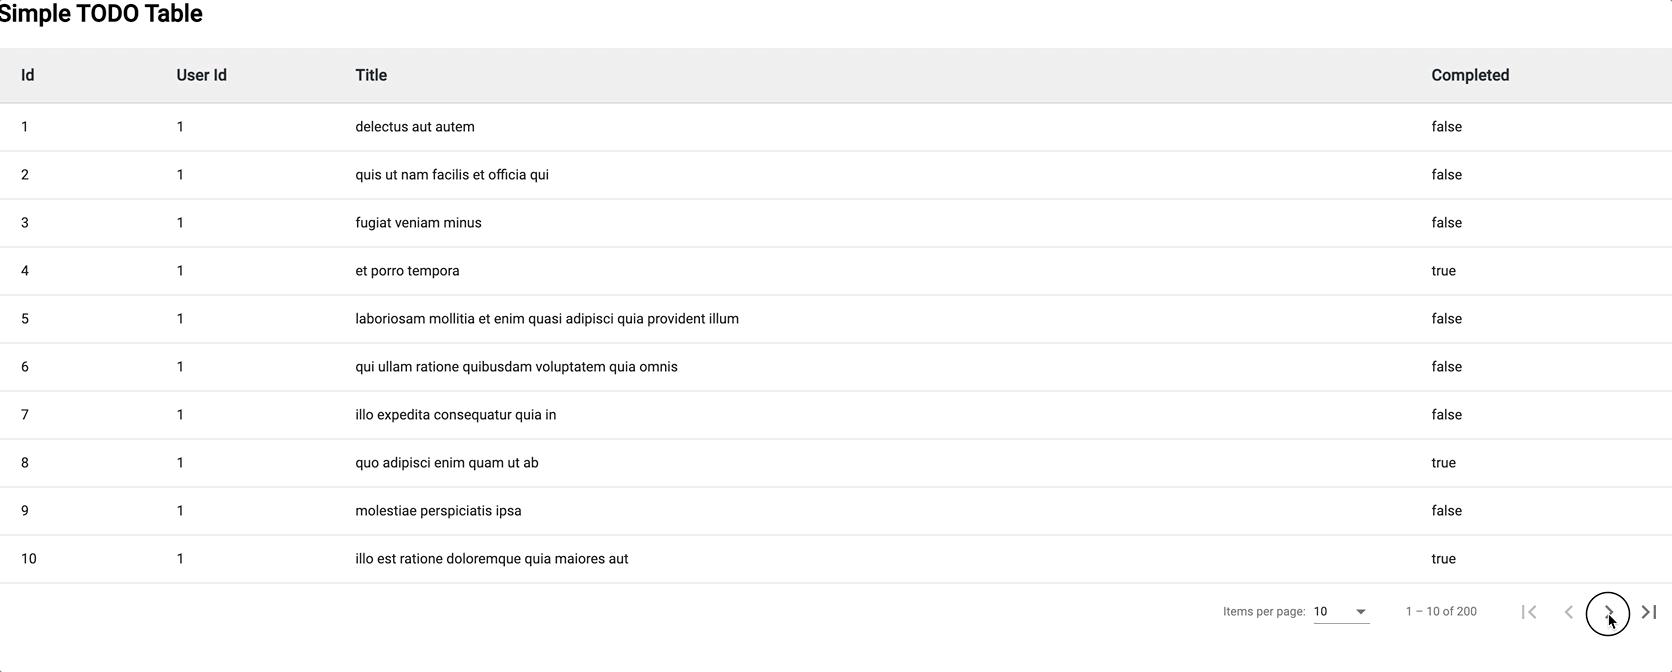
Task: Sort by the Id column header
Action: 27,75
